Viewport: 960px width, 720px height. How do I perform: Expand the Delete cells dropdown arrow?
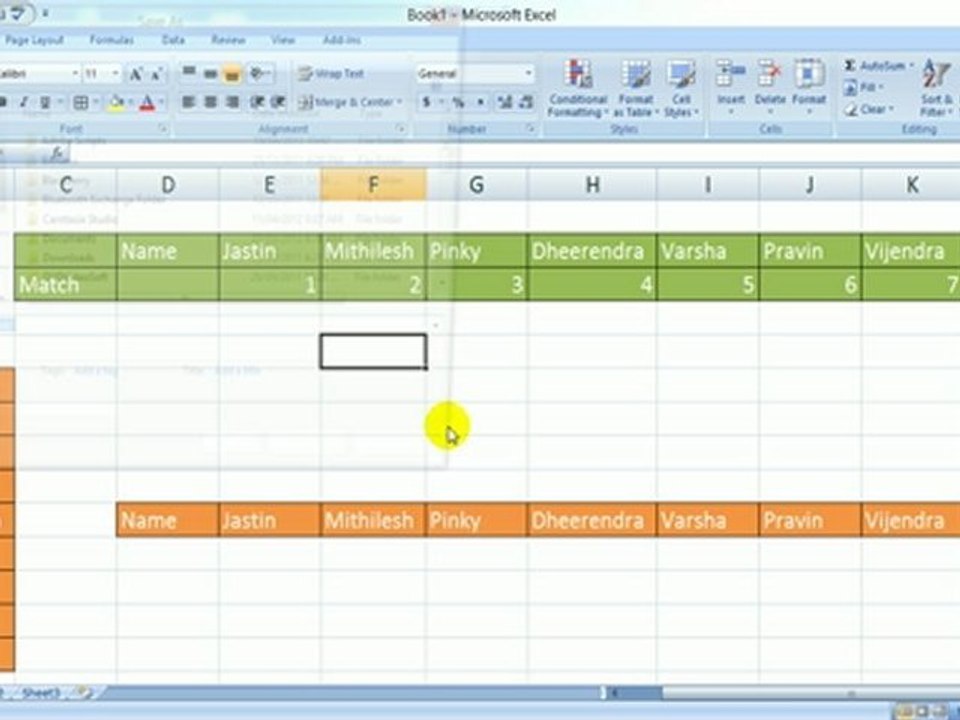pyautogui.click(x=770, y=112)
